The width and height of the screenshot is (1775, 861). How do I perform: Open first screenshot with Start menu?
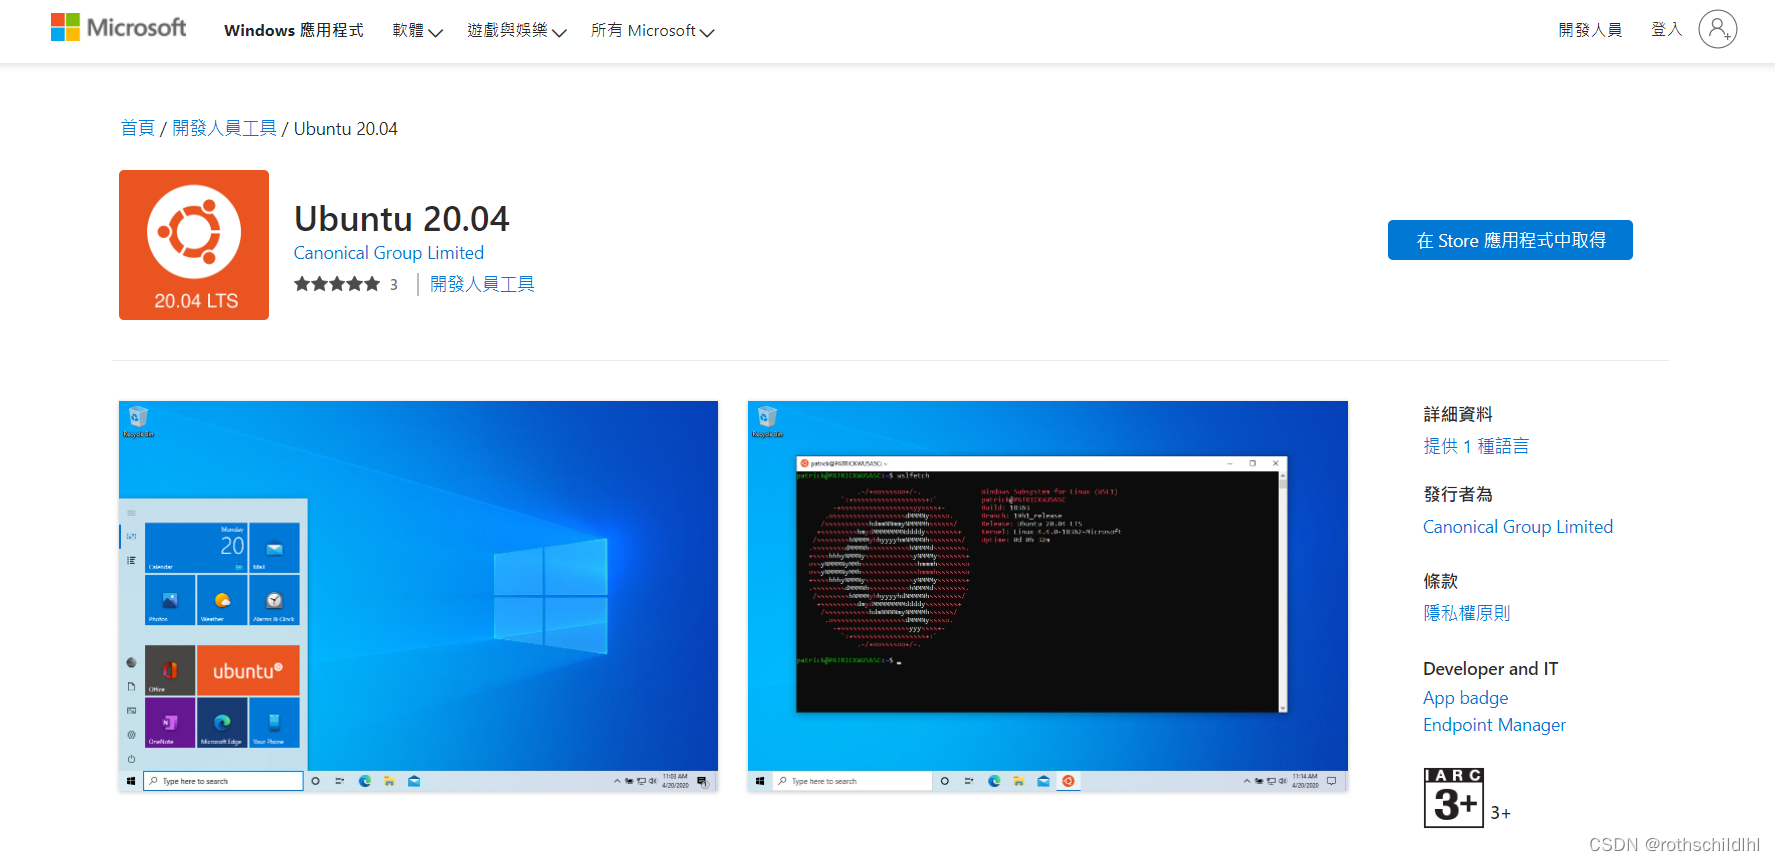click(x=418, y=596)
